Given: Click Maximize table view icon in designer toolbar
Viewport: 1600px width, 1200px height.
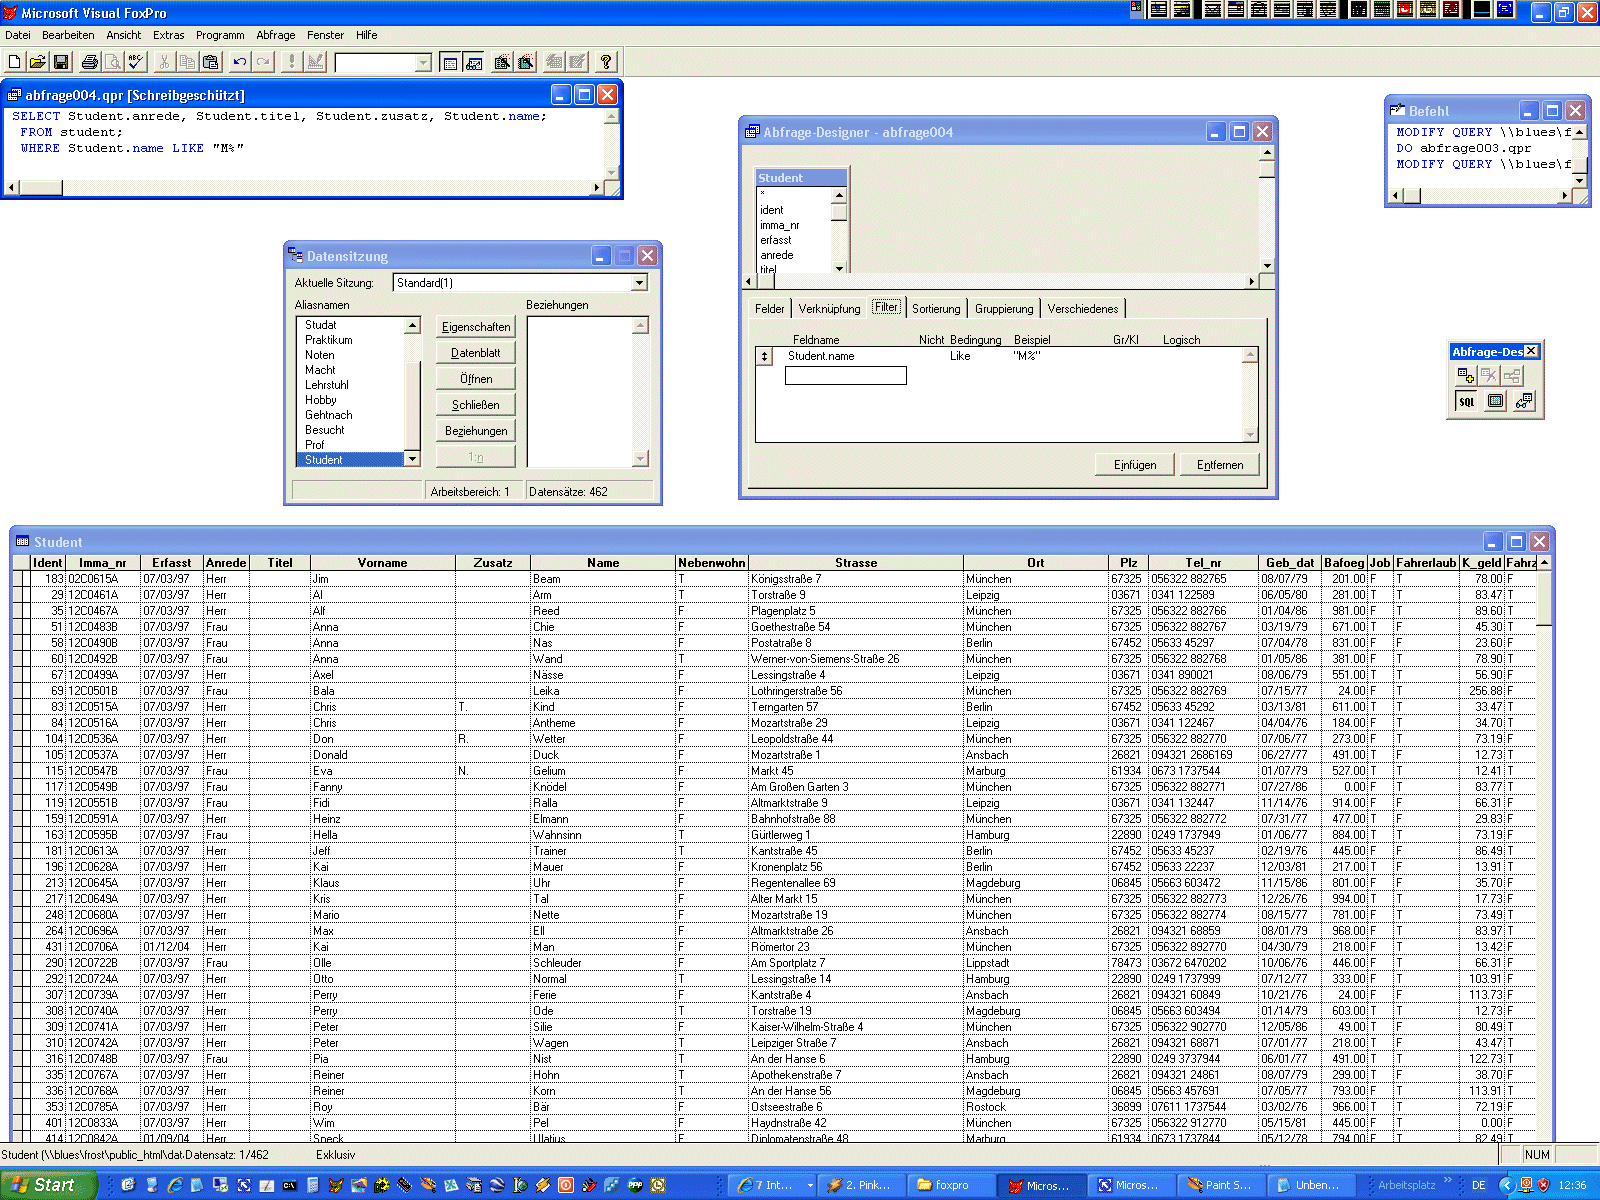Looking at the screenshot, I should pyautogui.click(x=1495, y=401).
